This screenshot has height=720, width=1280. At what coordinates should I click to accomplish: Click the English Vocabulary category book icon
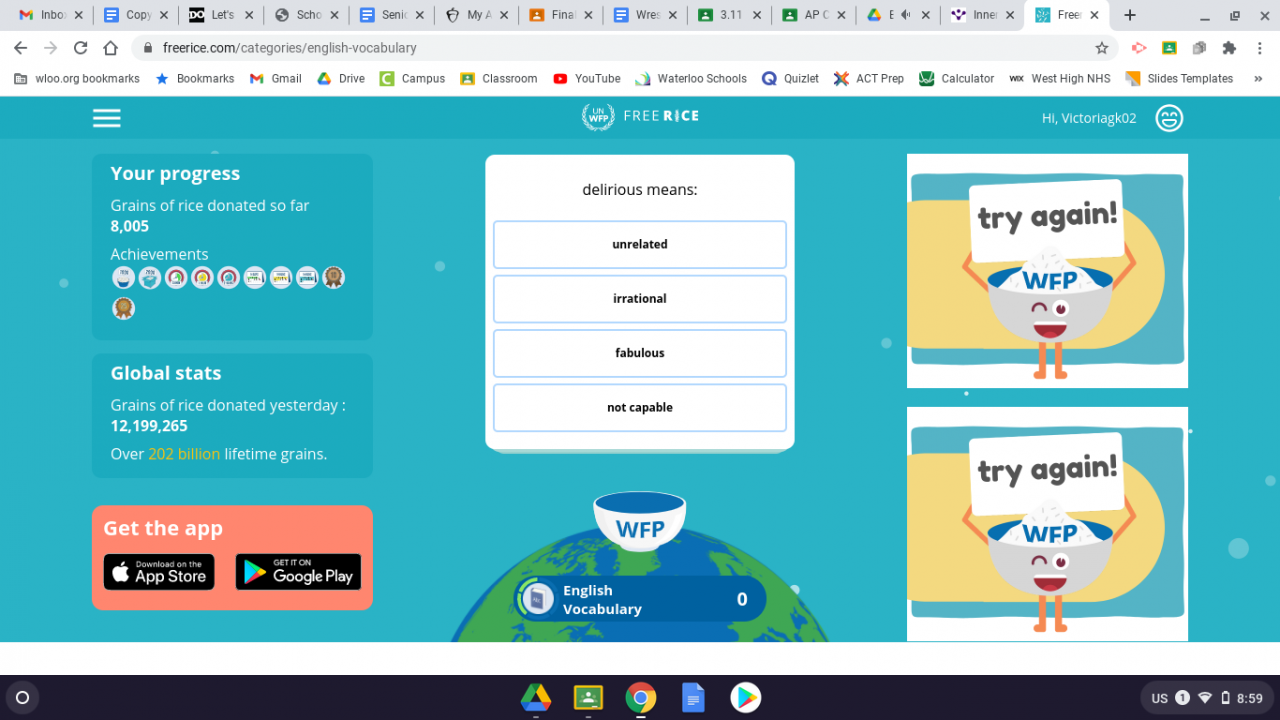[537, 599]
